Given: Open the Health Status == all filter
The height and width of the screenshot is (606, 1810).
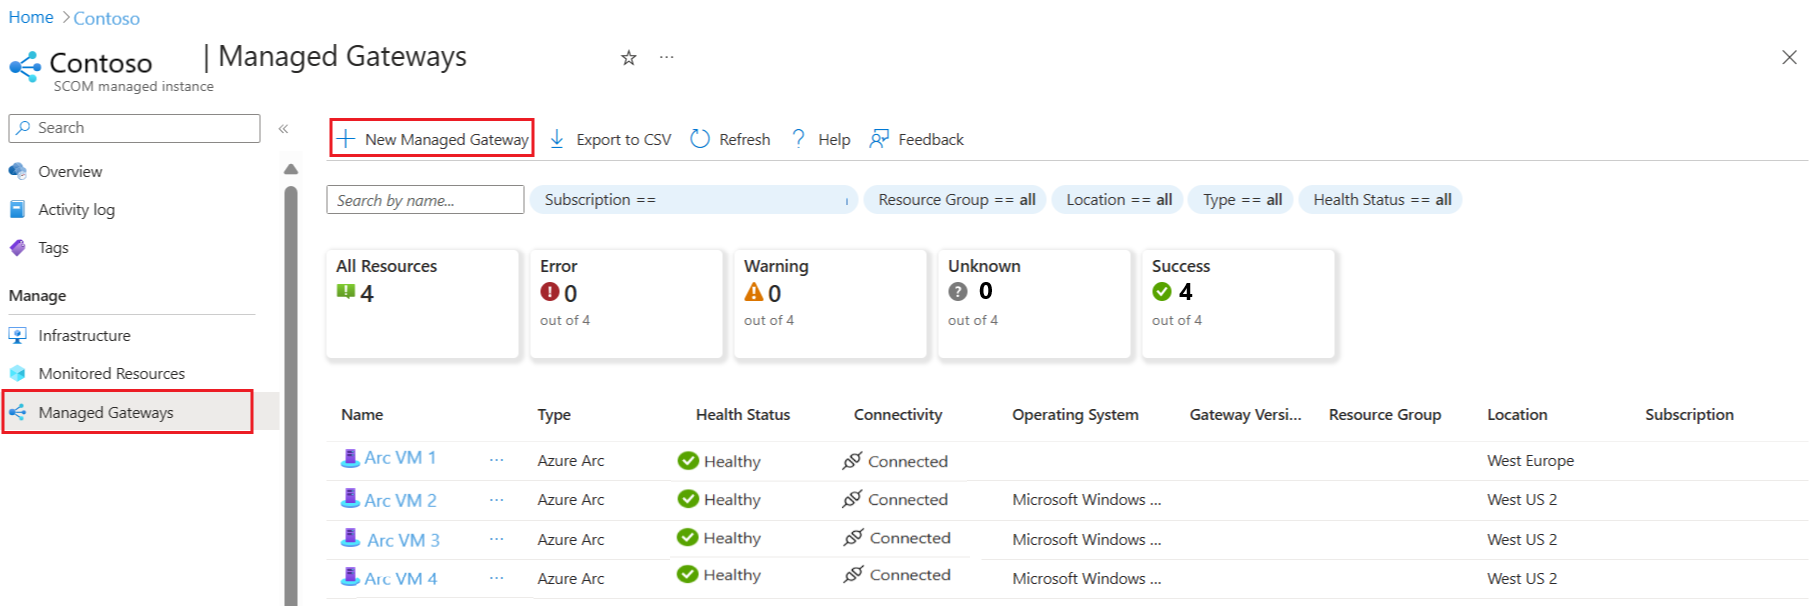Looking at the screenshot, I should tap(1381, 200).
